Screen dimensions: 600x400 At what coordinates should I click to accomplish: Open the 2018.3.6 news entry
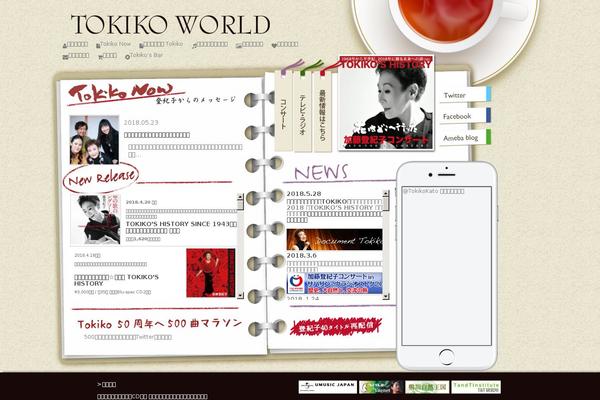[334, 261]
